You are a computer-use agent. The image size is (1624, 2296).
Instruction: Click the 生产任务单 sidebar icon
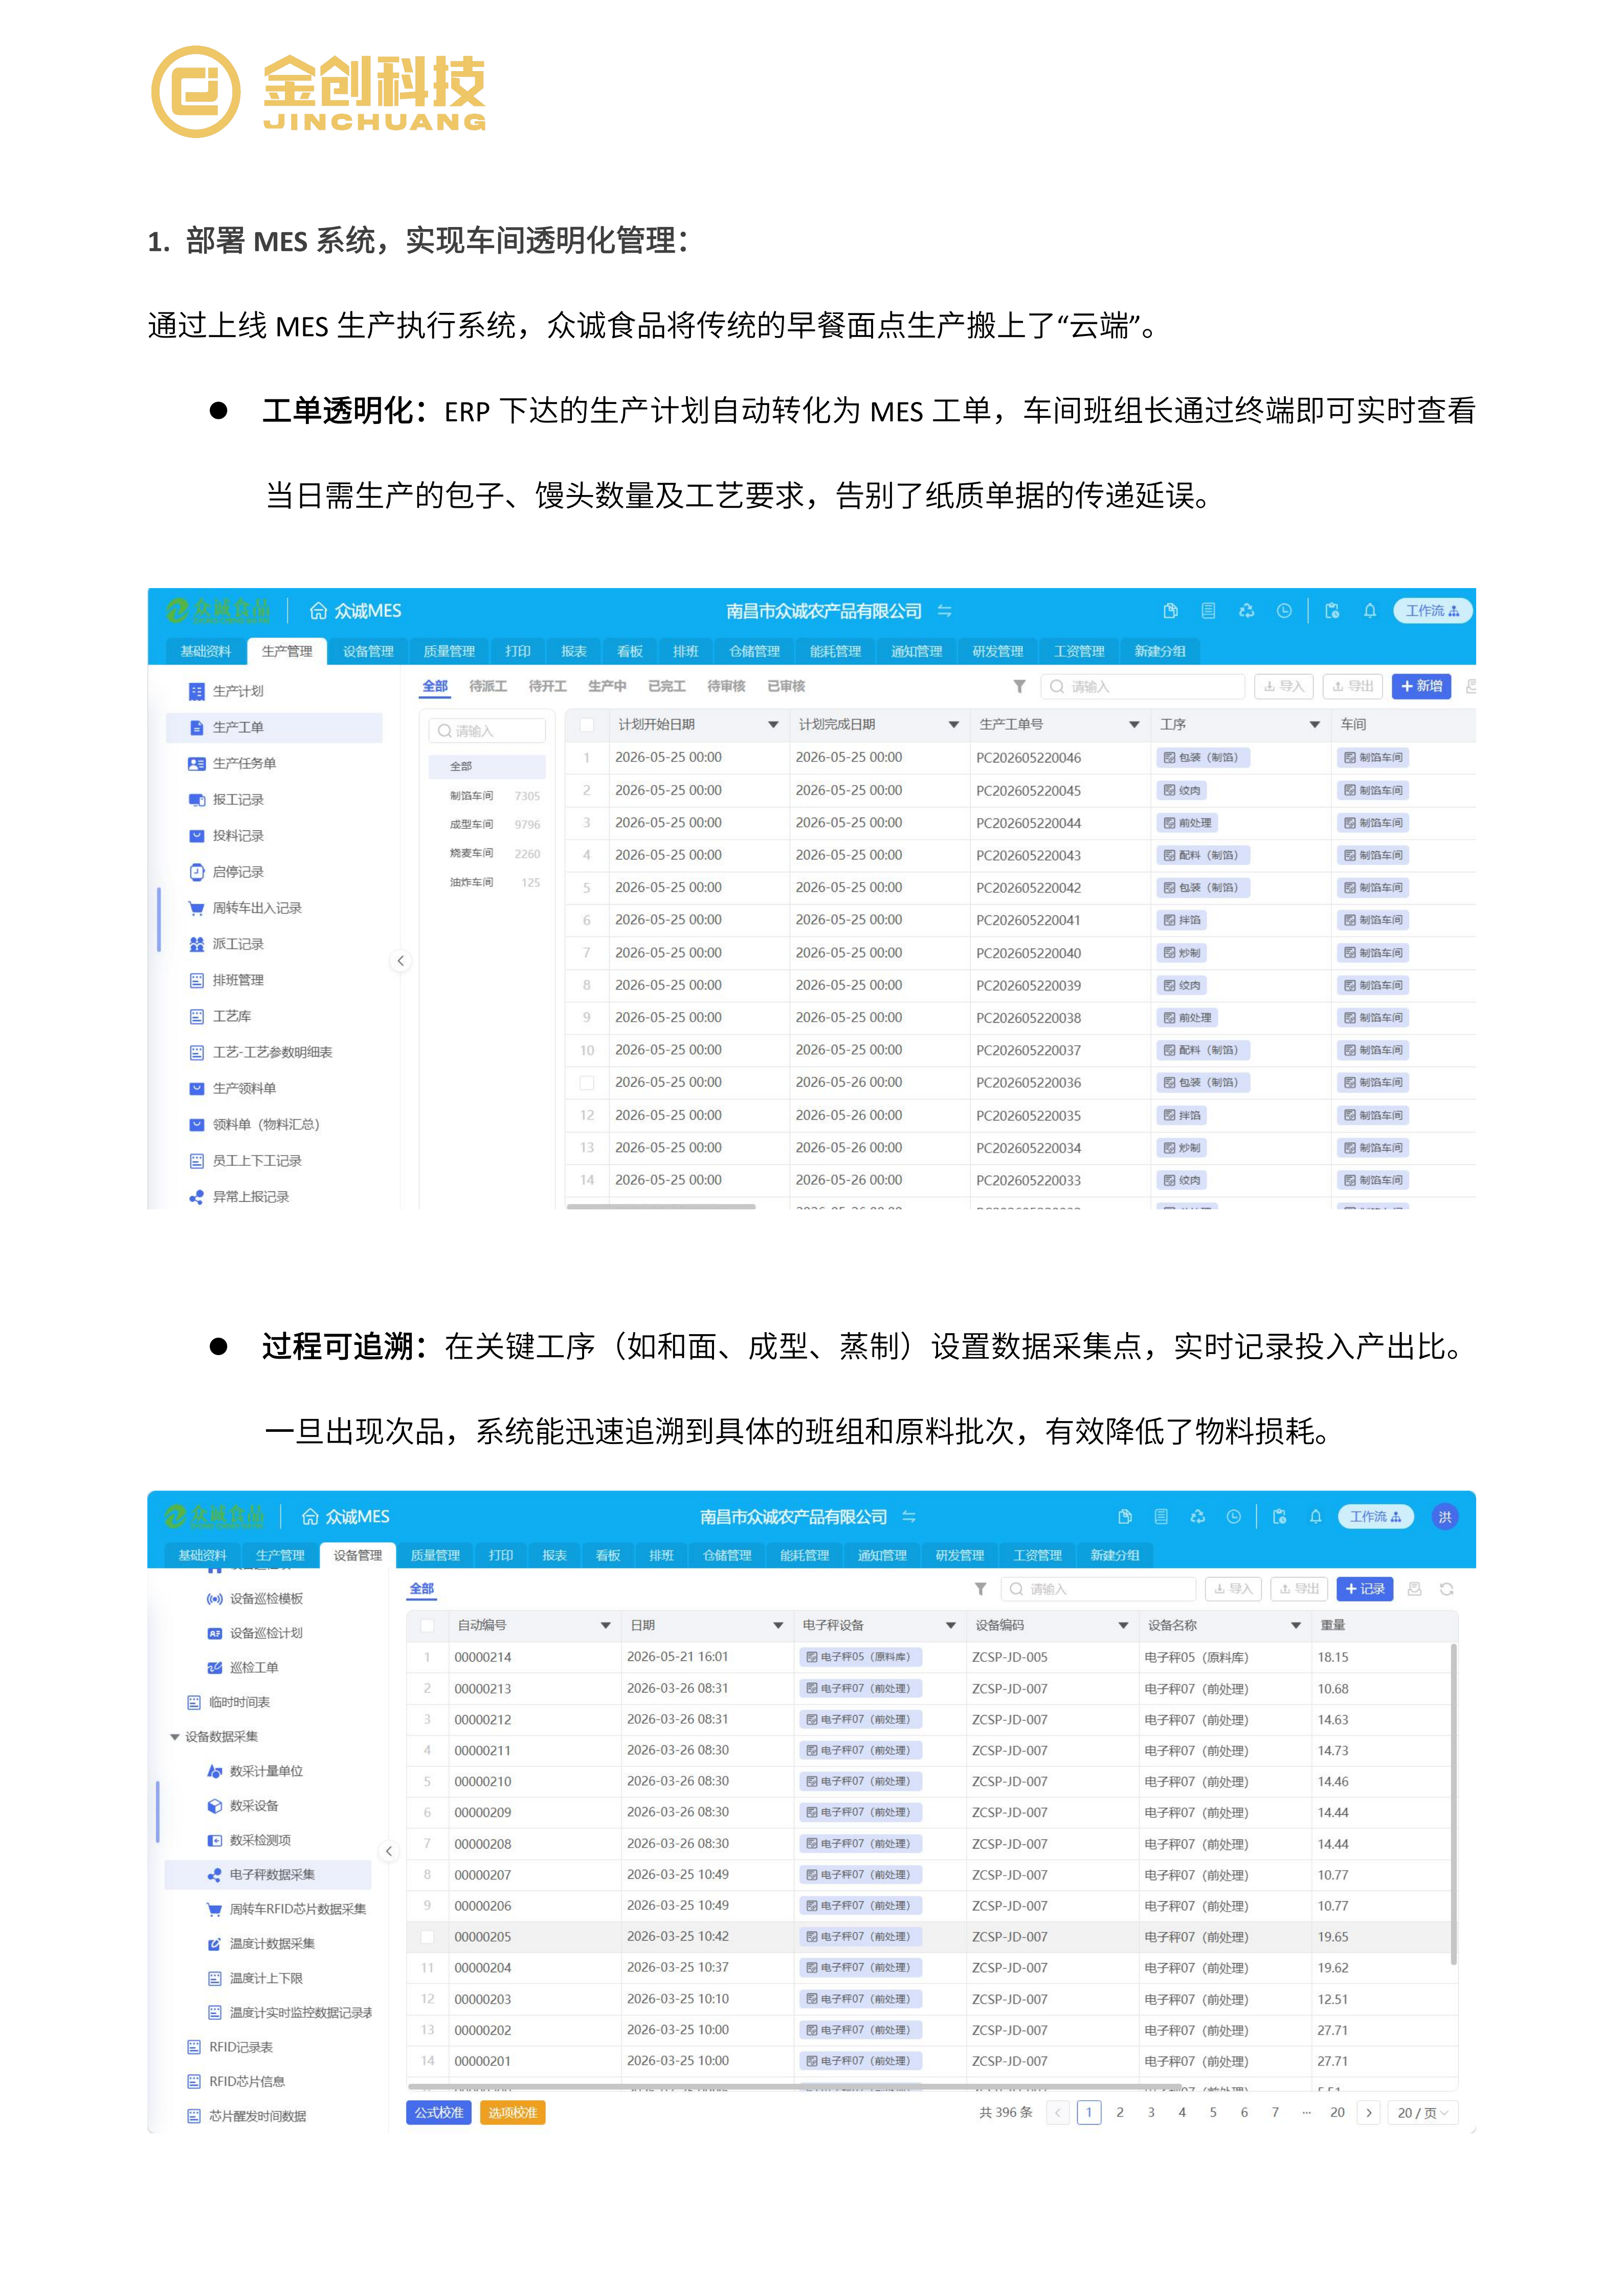pos(196,763)
